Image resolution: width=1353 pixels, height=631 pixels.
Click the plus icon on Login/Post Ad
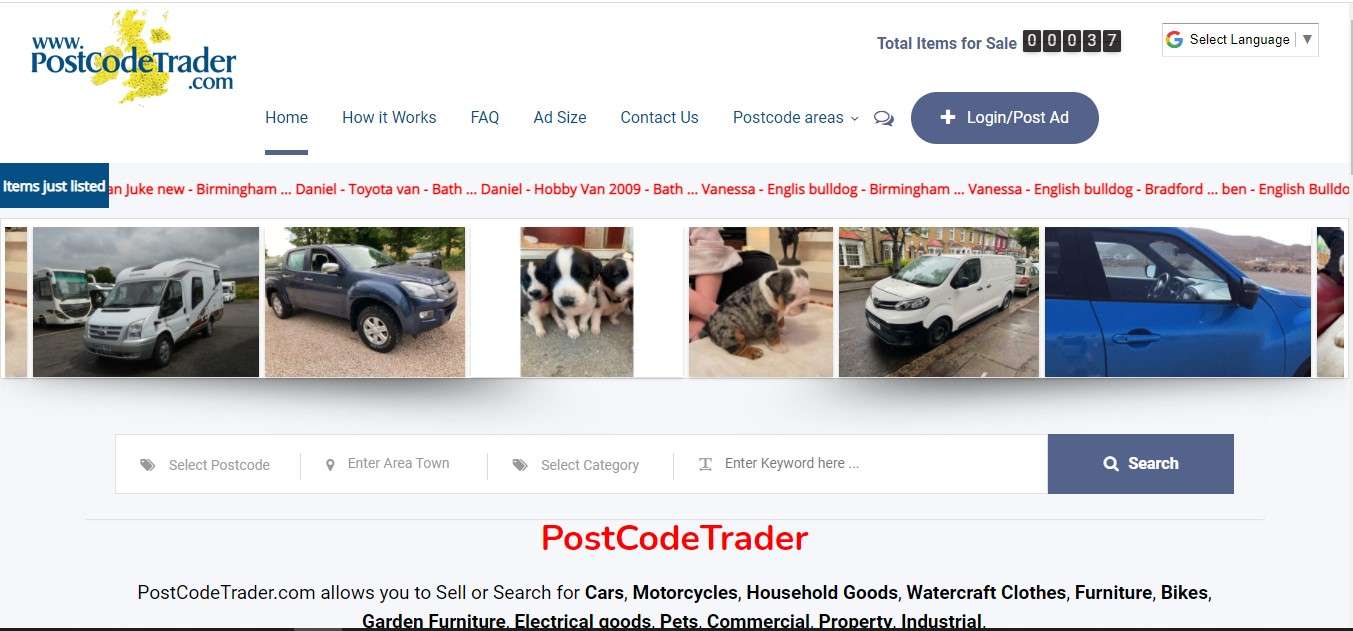coord(948,118)
